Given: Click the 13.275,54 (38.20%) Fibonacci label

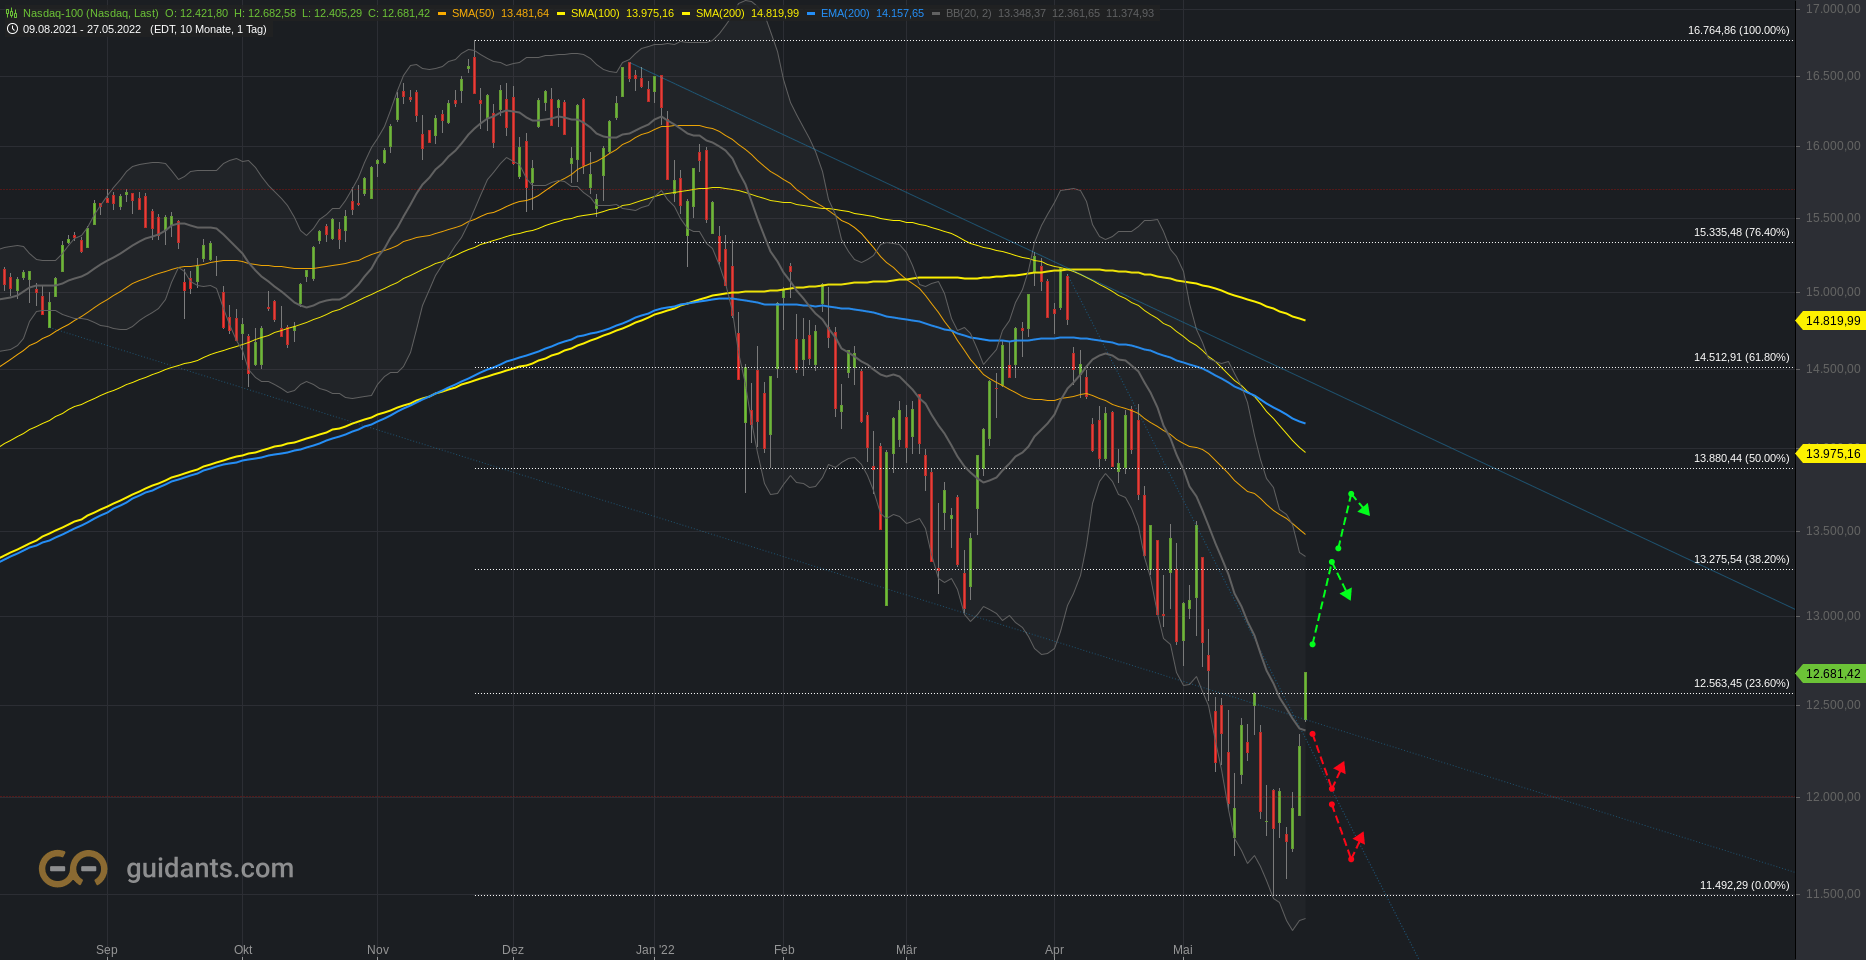Looking at the screenshot, I should point(1742,559).
